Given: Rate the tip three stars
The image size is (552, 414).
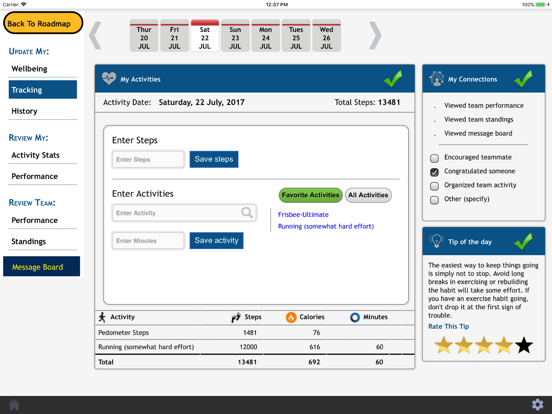Looking at the screenshot, I should [484, 345].
